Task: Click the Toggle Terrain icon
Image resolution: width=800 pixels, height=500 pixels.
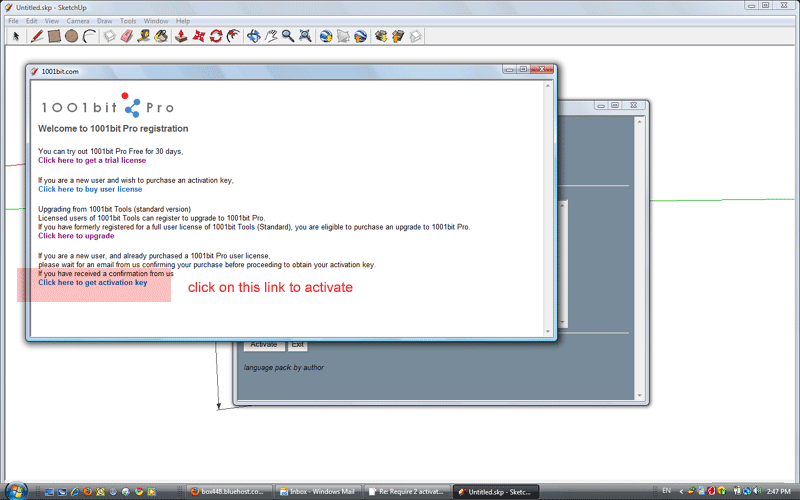Action: click(343, 36)
